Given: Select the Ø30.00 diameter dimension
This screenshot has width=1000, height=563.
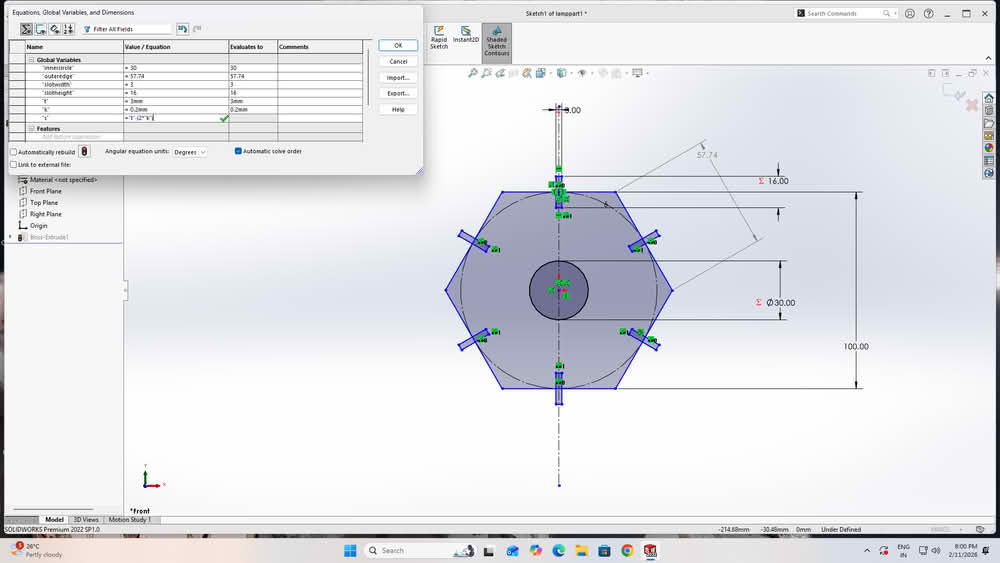Looking at the screenshot, I should (x=781, y=303).
